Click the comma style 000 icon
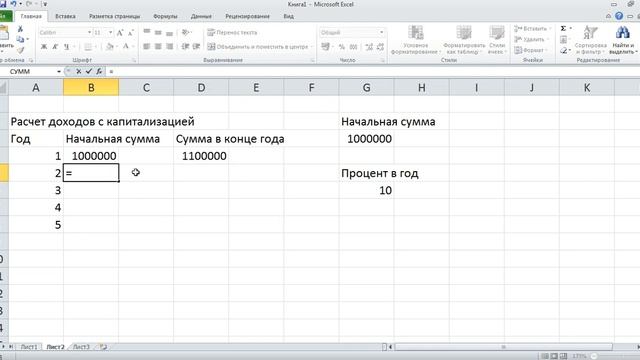 point(353,47)
